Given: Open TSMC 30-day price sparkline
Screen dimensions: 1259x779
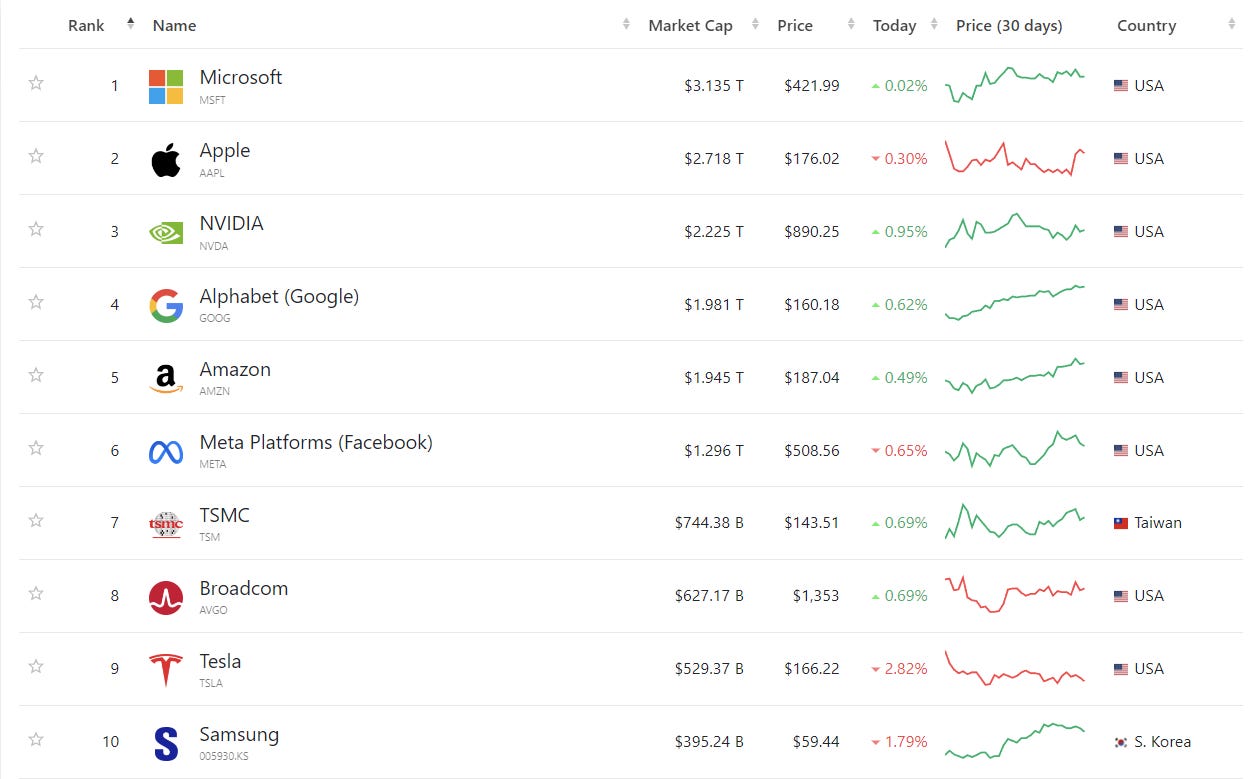Looking at the screenshot, I should 1015,522.
